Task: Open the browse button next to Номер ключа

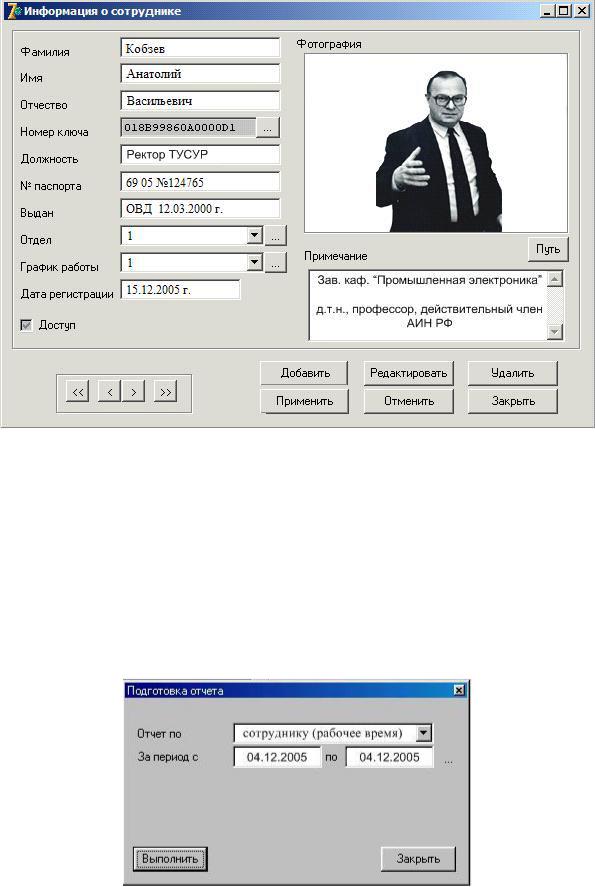Action: coord(268,128)
